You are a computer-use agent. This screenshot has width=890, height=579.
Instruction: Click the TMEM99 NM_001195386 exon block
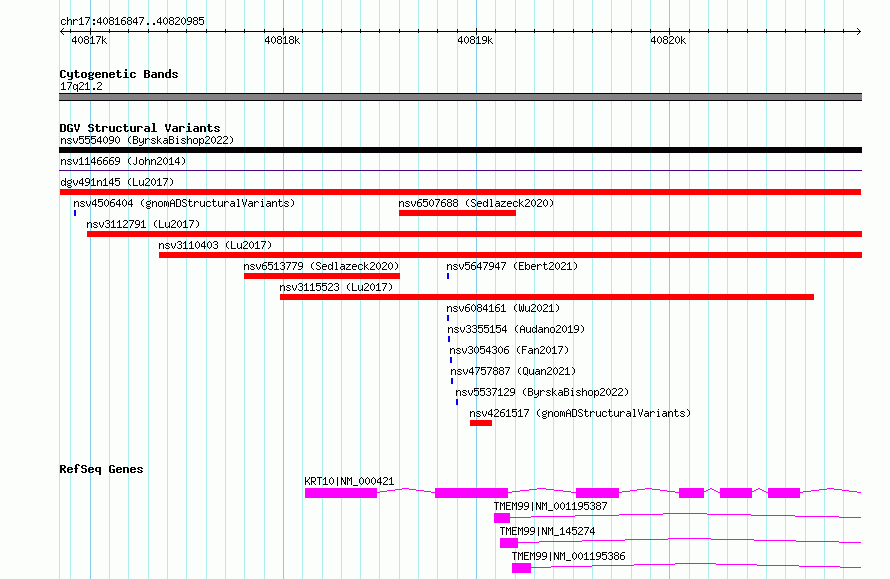(522, 568)
